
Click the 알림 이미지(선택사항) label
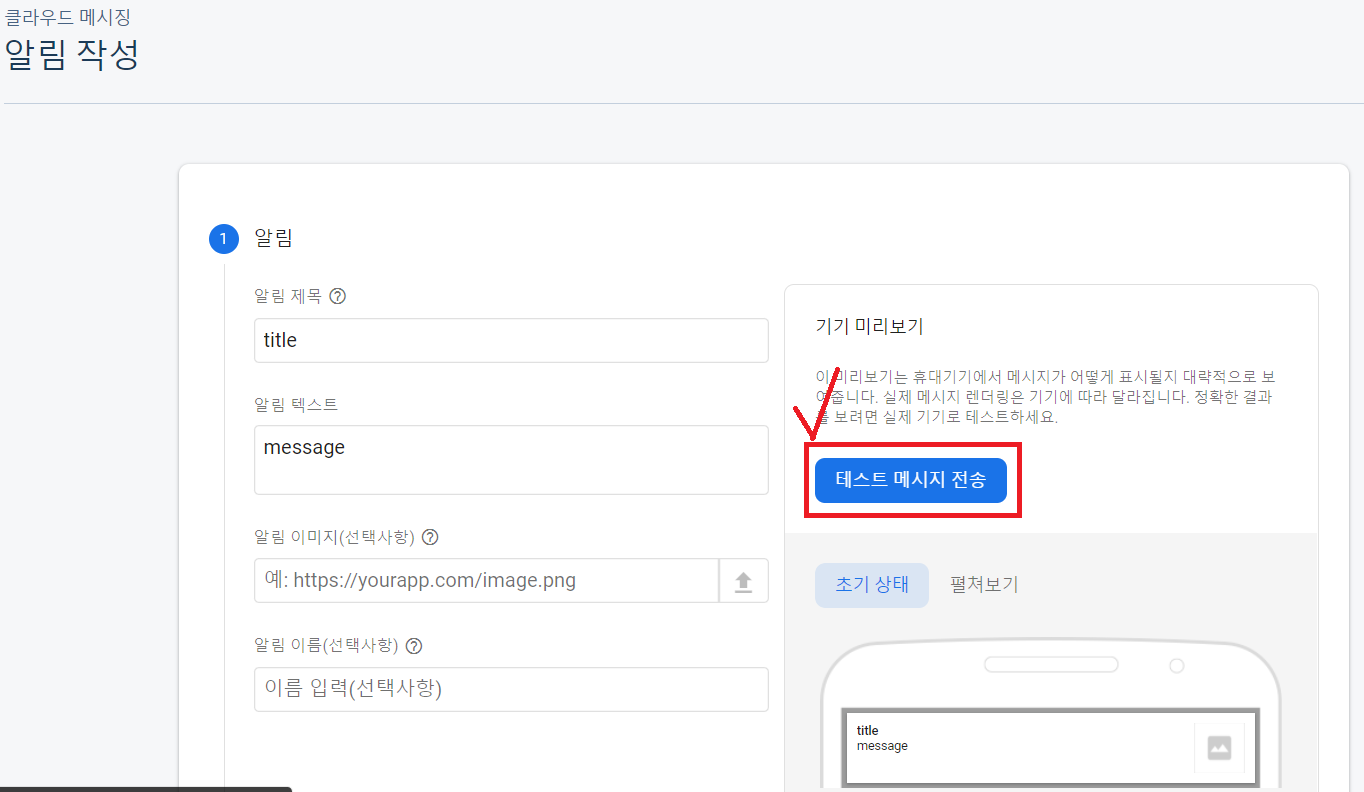pyautogui.click(x=335, y=537)
